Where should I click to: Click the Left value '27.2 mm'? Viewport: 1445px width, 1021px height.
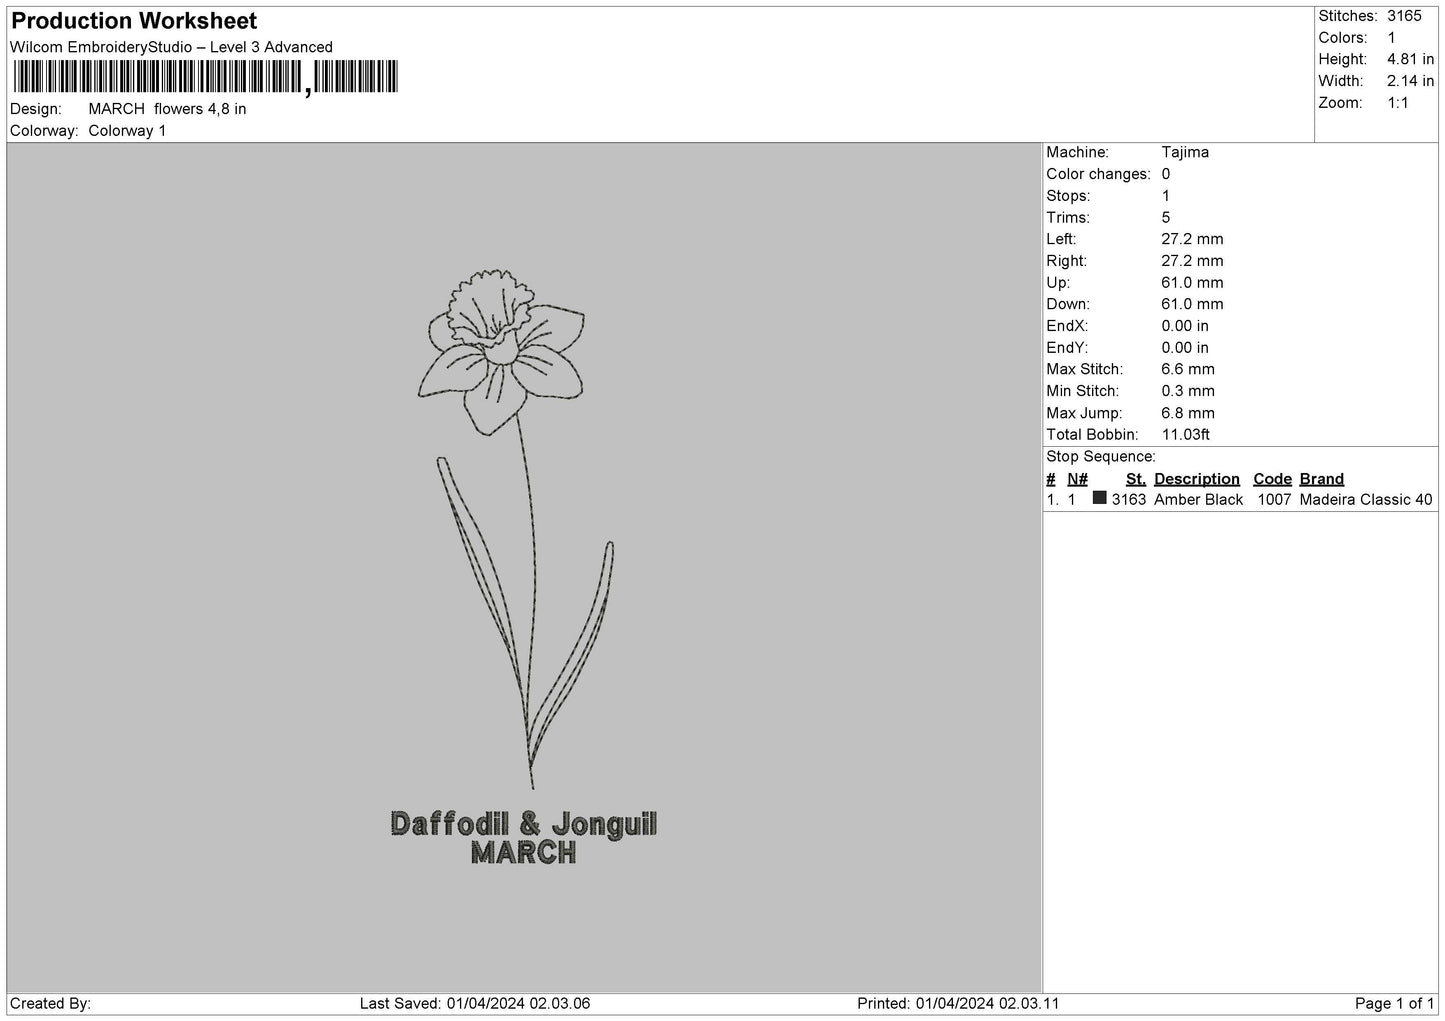coord(1192,239)
